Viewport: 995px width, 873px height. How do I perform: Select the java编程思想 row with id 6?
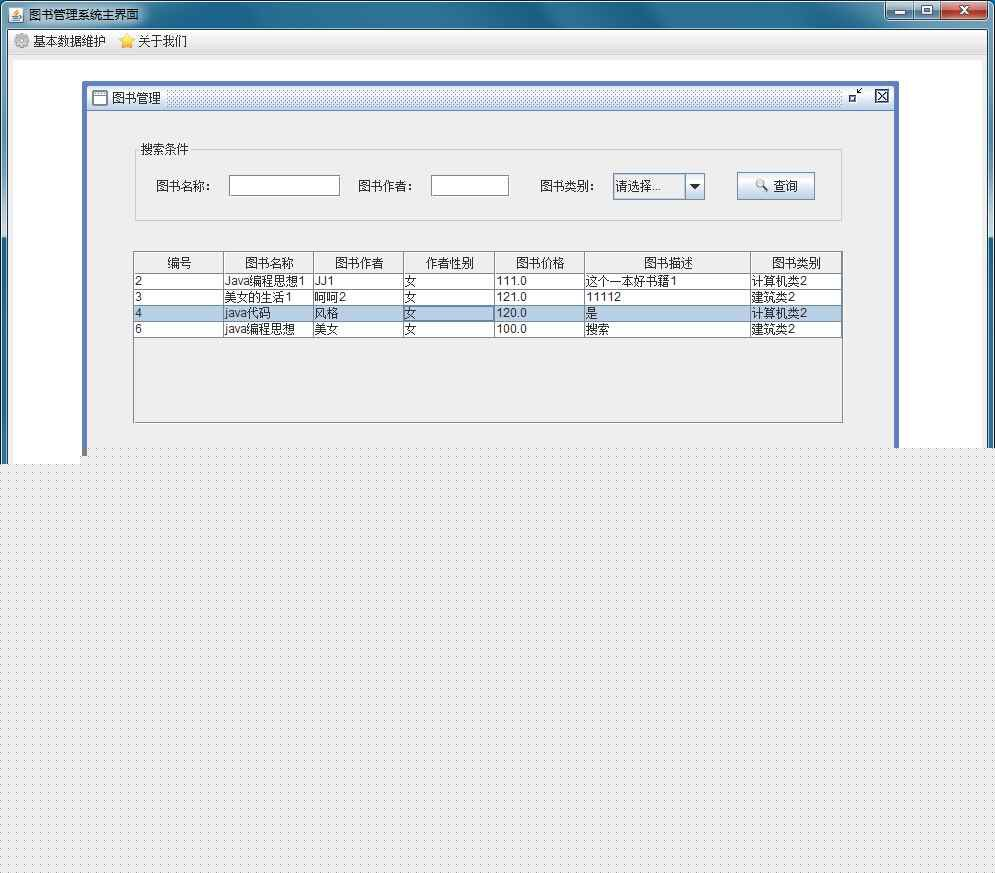(x=487, y=329)
